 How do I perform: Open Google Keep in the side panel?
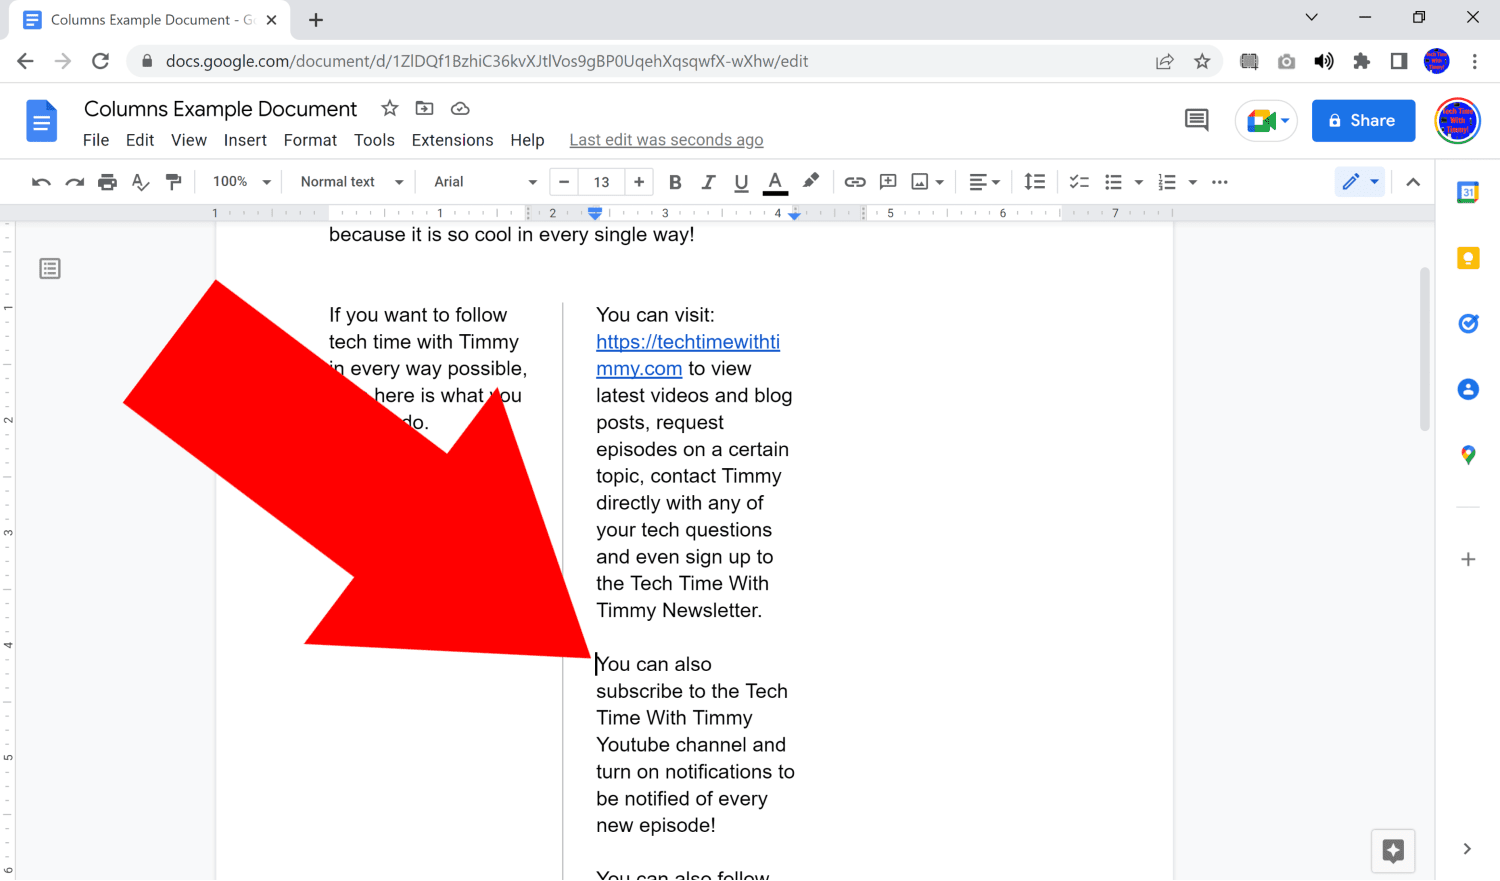point(1467,257)
